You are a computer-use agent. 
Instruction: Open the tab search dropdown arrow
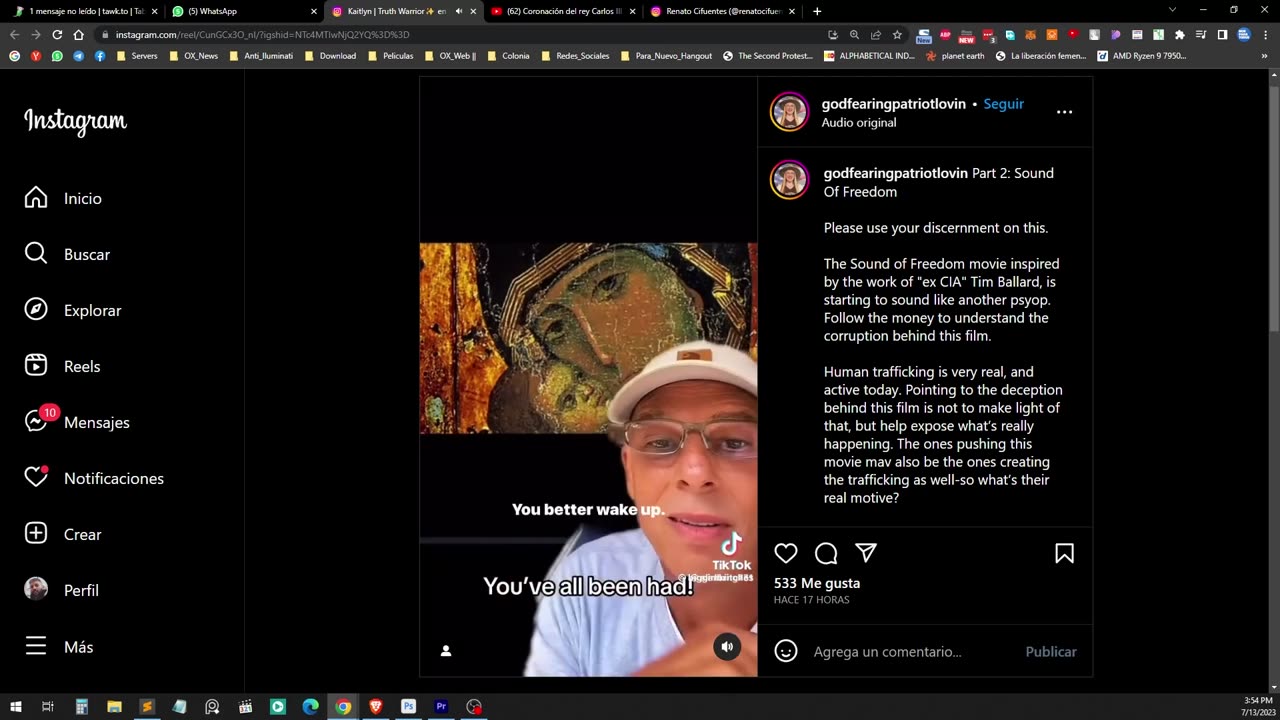[x=1173, y=10]
